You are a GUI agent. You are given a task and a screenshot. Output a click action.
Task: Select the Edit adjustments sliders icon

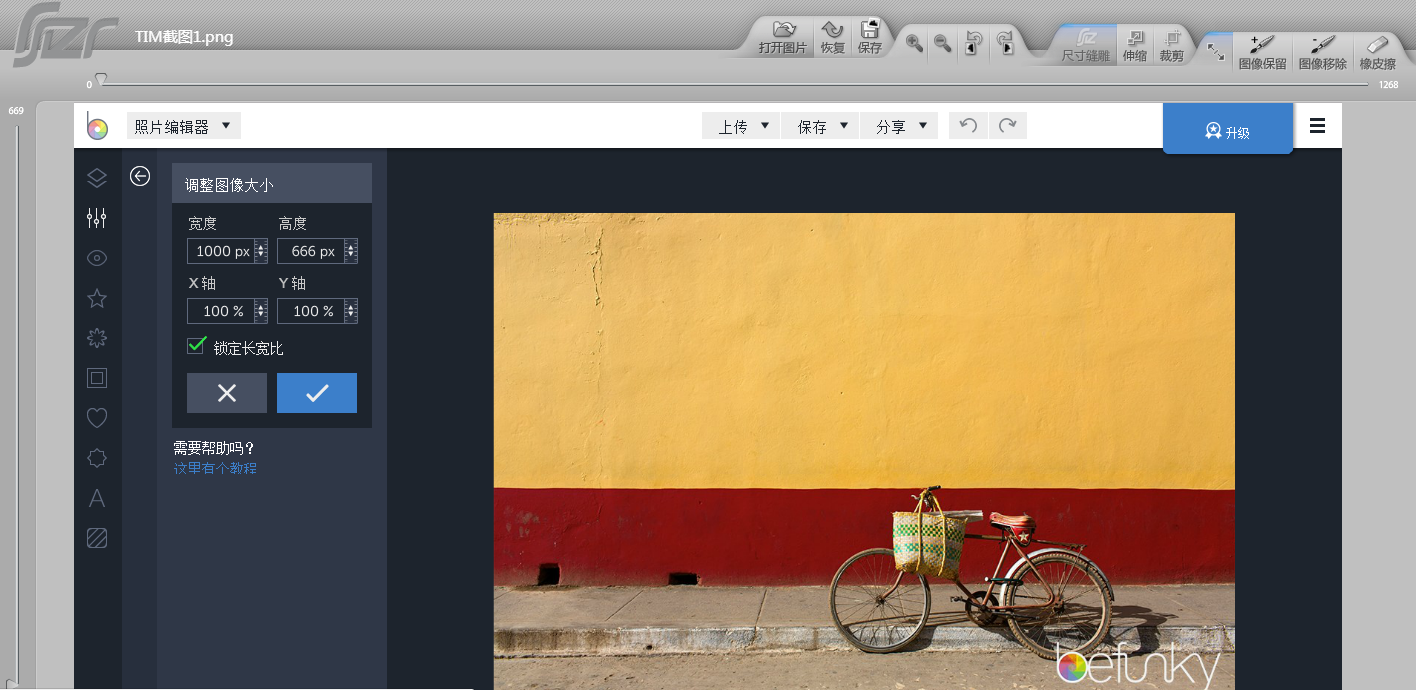pyautogui.click(x=97, y=218)
